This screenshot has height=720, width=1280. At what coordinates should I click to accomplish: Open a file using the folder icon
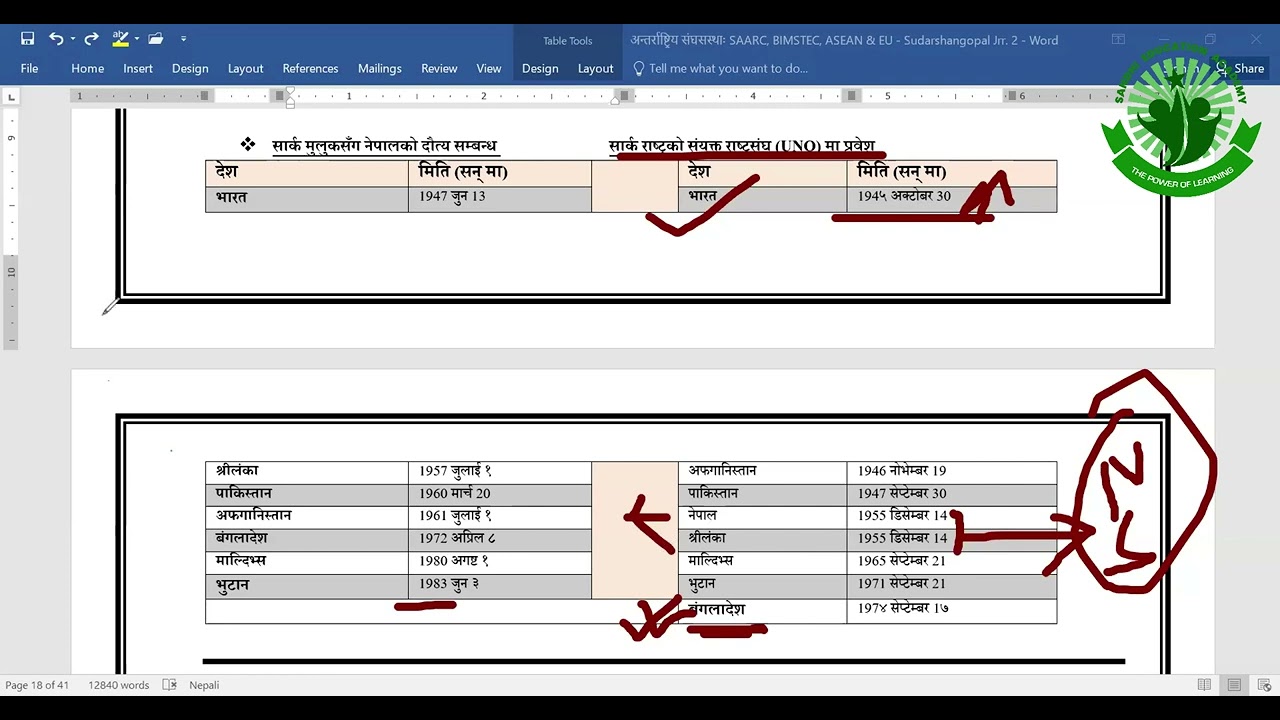pos(155,39)
